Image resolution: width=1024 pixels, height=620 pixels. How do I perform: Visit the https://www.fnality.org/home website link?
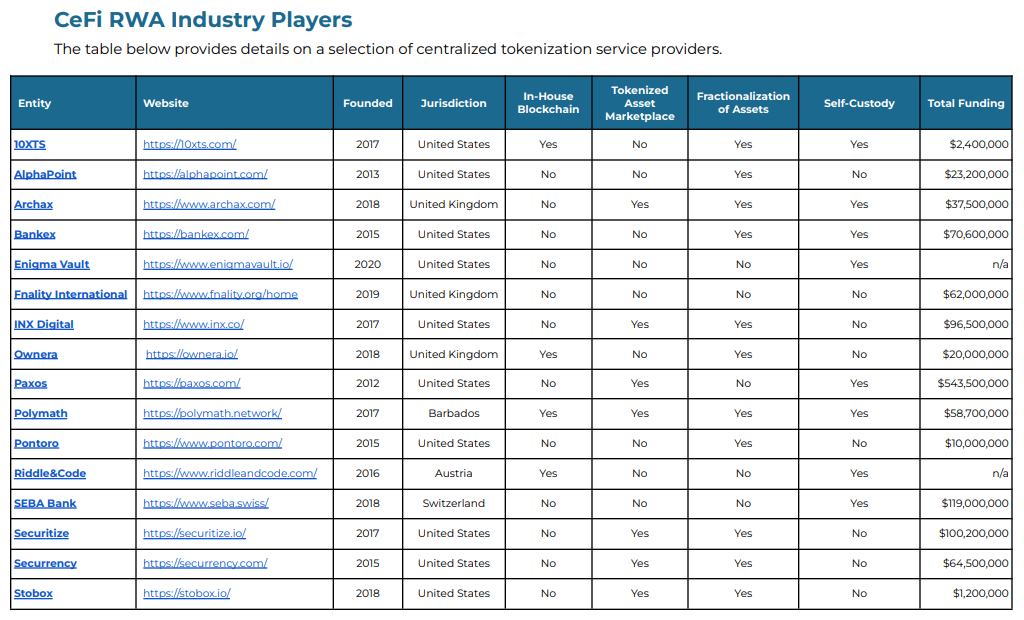(x=220, y=295)
